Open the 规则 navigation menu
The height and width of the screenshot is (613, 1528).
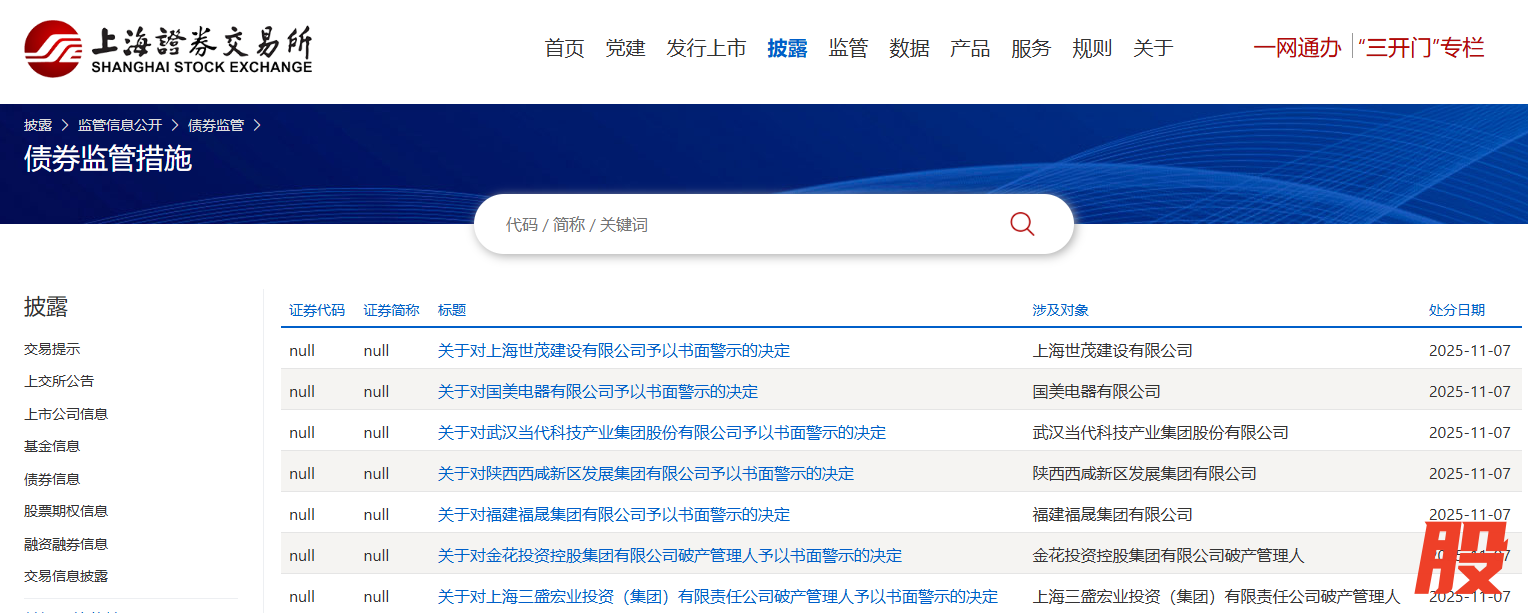[1092, 48]
